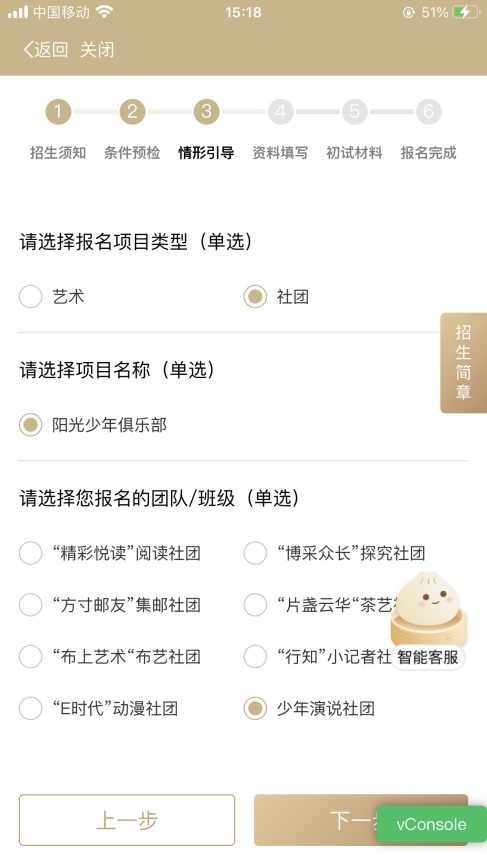The height and width of the screenshot is (866, 487).
Task: Open the 招生简章 side tab
Action: coord(463,363)
